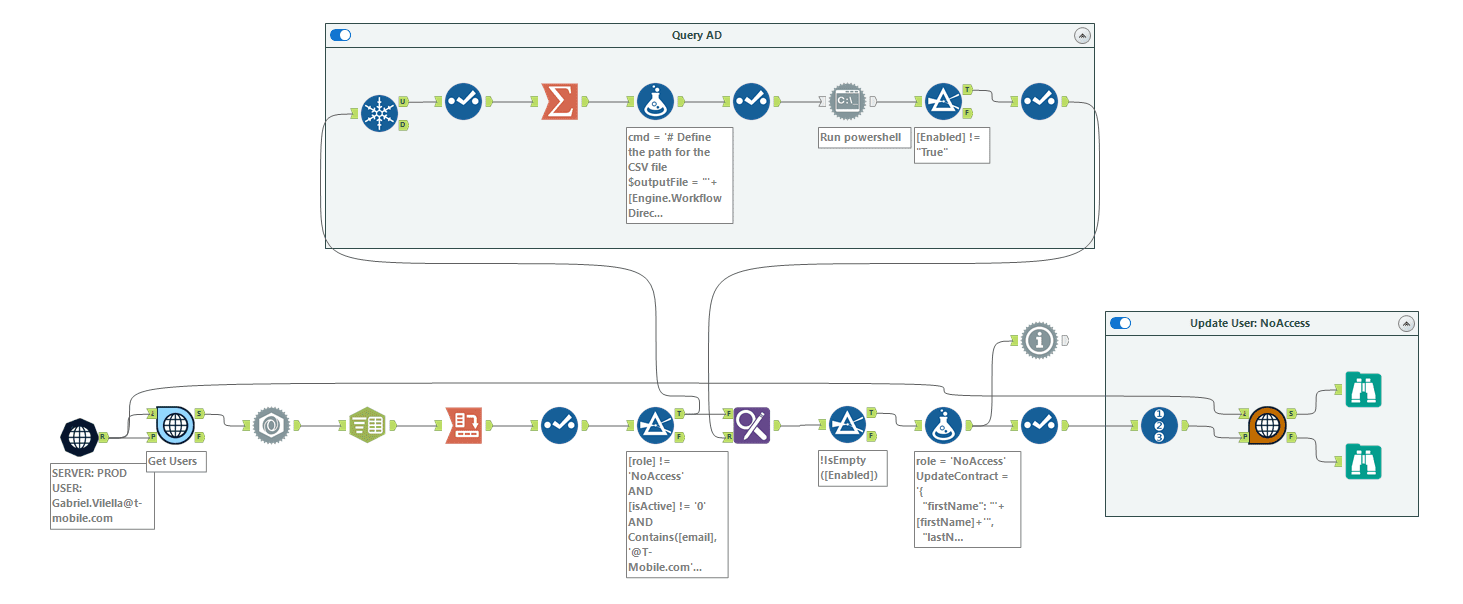Click the JSON Parse tool icon

tap(271, 424)
